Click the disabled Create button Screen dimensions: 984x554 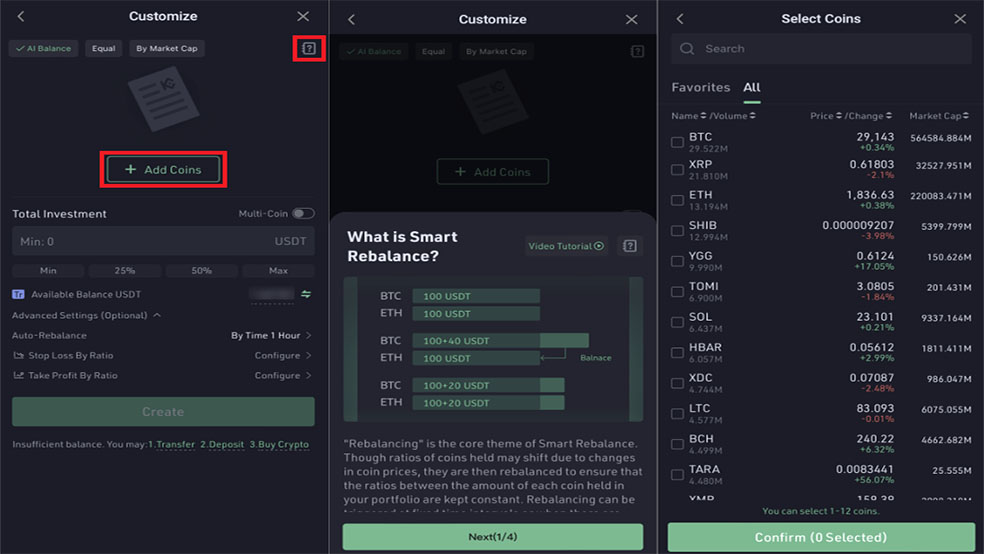coord(163,412)
